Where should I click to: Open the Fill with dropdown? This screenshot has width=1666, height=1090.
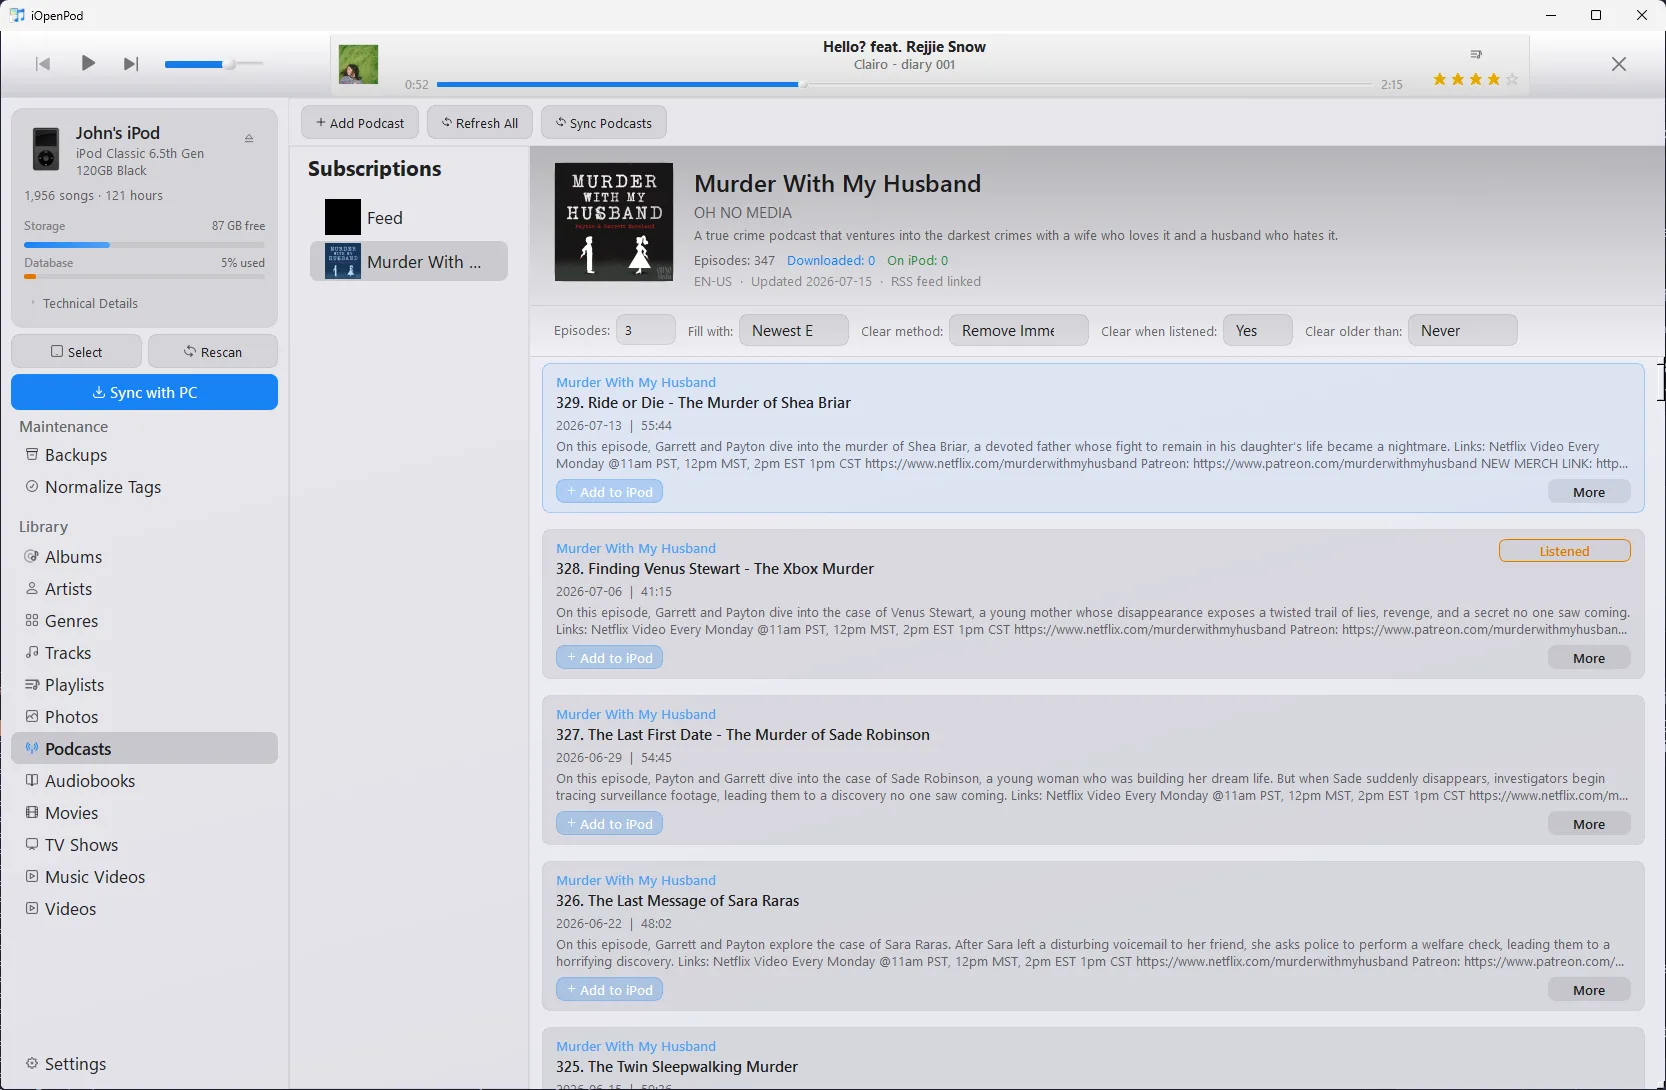pyautogui.click(x=794, y=331)
